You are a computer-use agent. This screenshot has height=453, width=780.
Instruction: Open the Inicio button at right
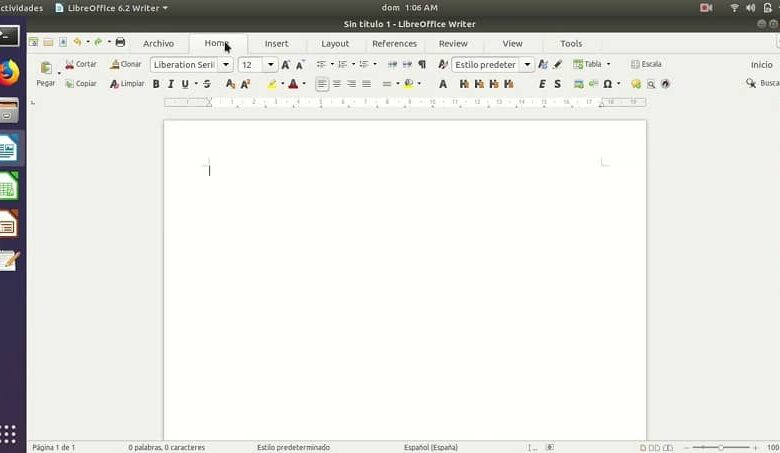pyautogui.click(x=762, y=65)
